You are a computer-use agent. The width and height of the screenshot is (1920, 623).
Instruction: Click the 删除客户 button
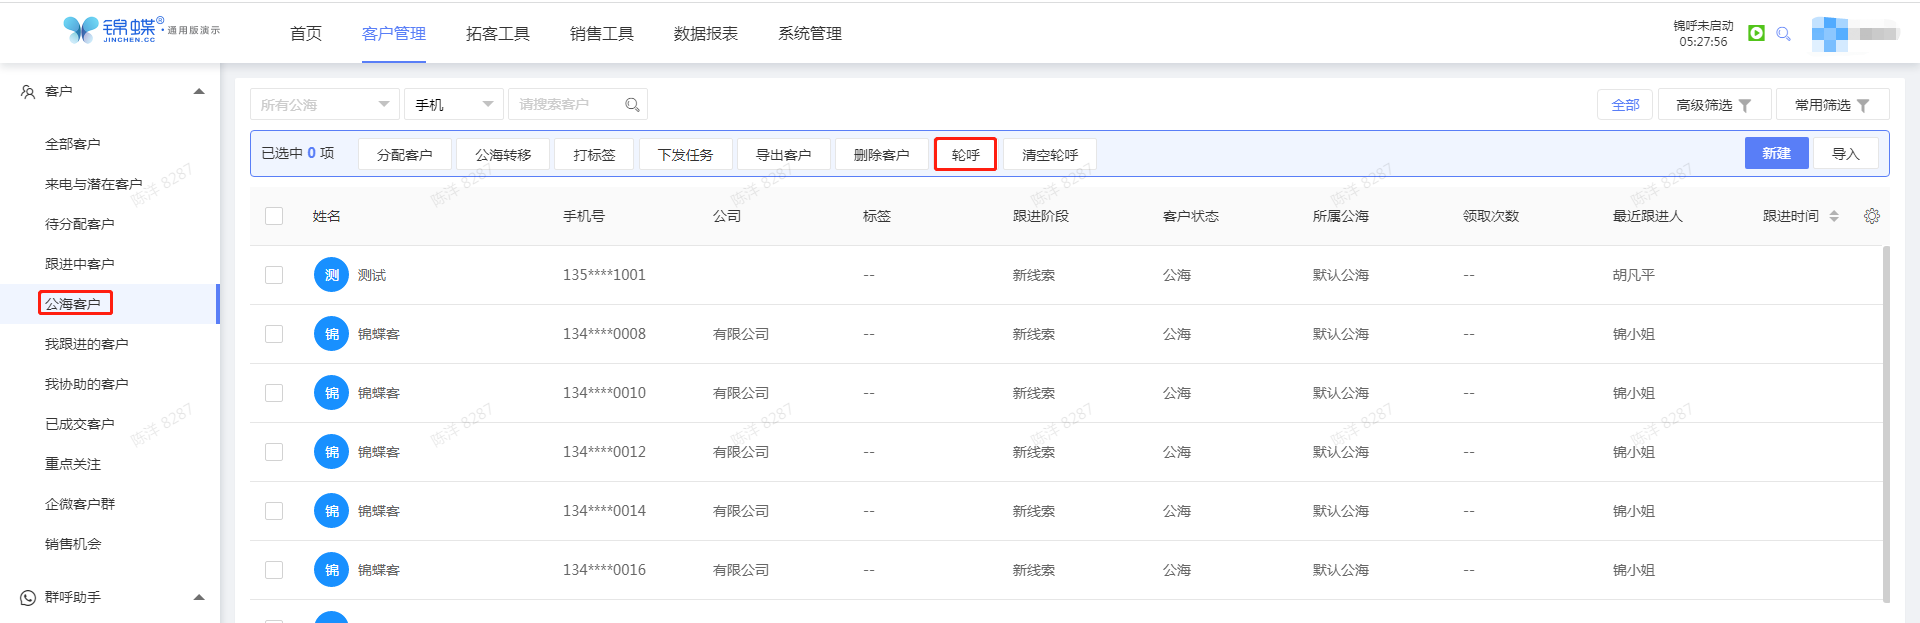coord(882,154)
